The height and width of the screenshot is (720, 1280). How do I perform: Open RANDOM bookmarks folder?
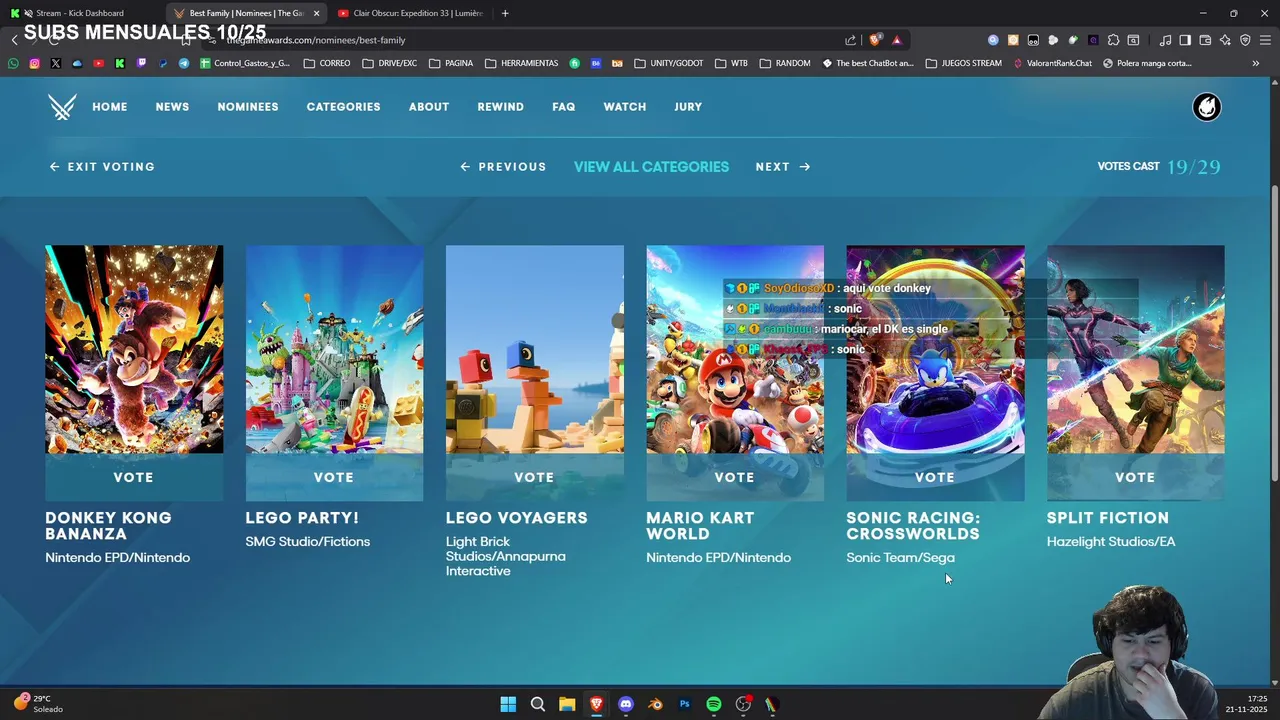pyautogui.click(x=785, y=63)
